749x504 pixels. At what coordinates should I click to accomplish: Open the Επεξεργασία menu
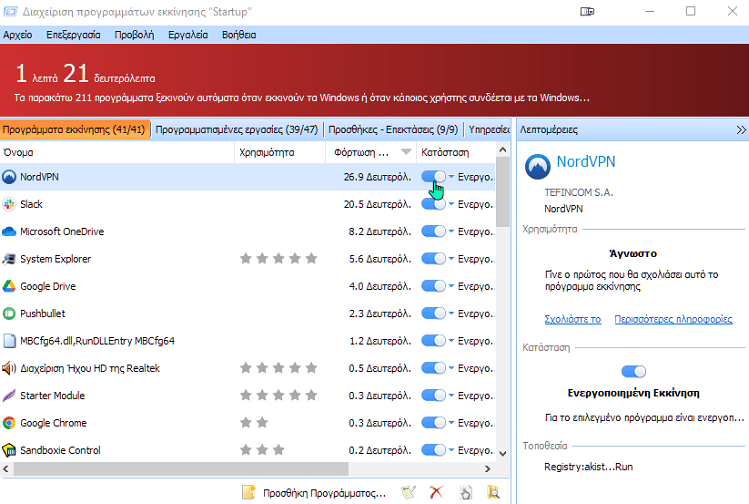73,35
